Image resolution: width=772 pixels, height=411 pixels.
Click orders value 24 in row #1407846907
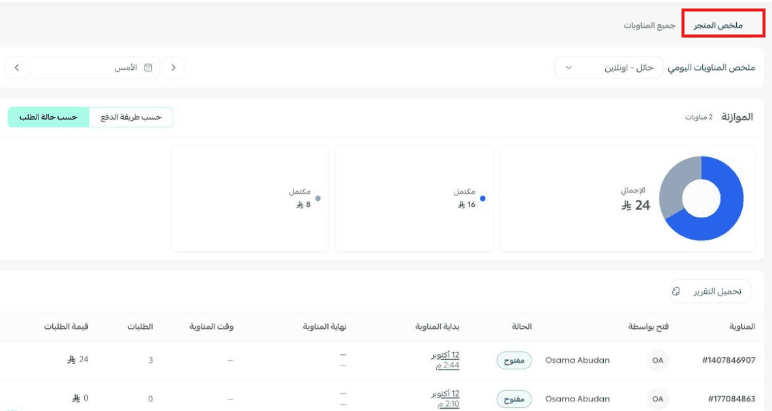[78, 360]
